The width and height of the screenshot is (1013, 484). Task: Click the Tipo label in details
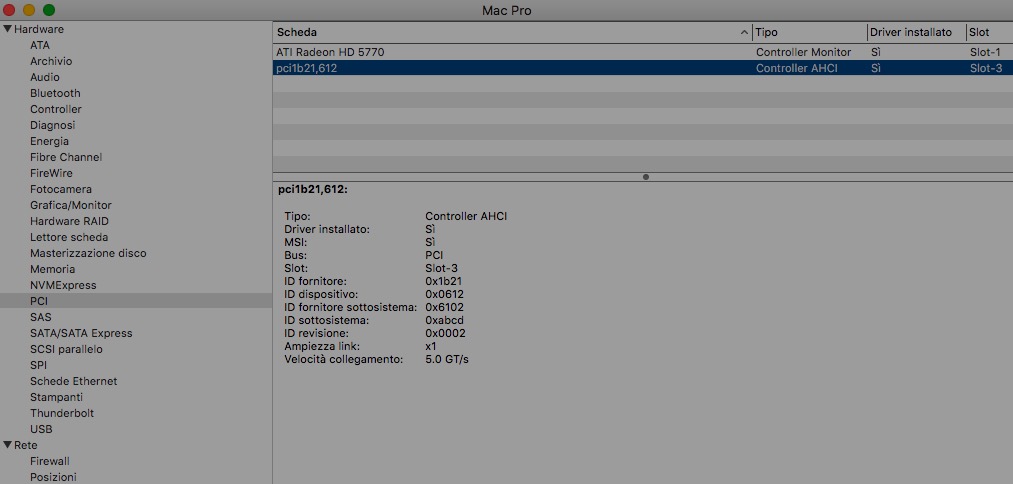click(297, 216)
